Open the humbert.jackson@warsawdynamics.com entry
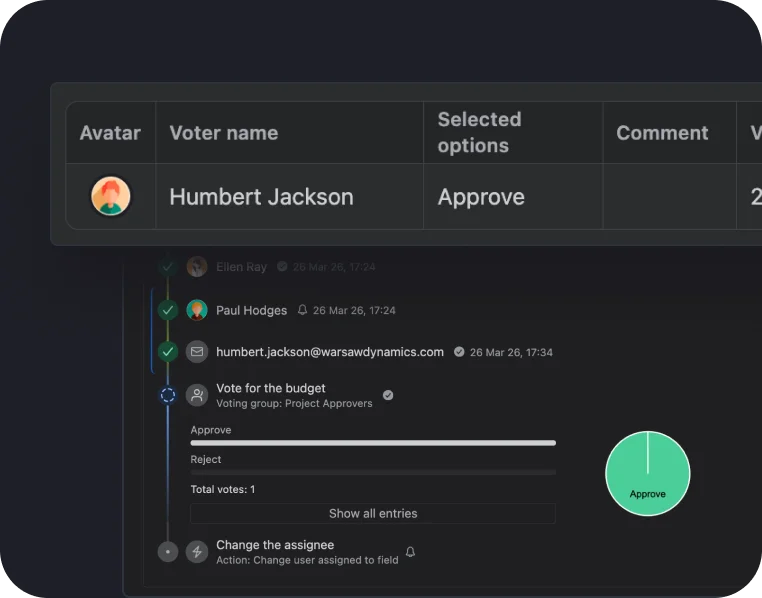 [x=329, y=352]
